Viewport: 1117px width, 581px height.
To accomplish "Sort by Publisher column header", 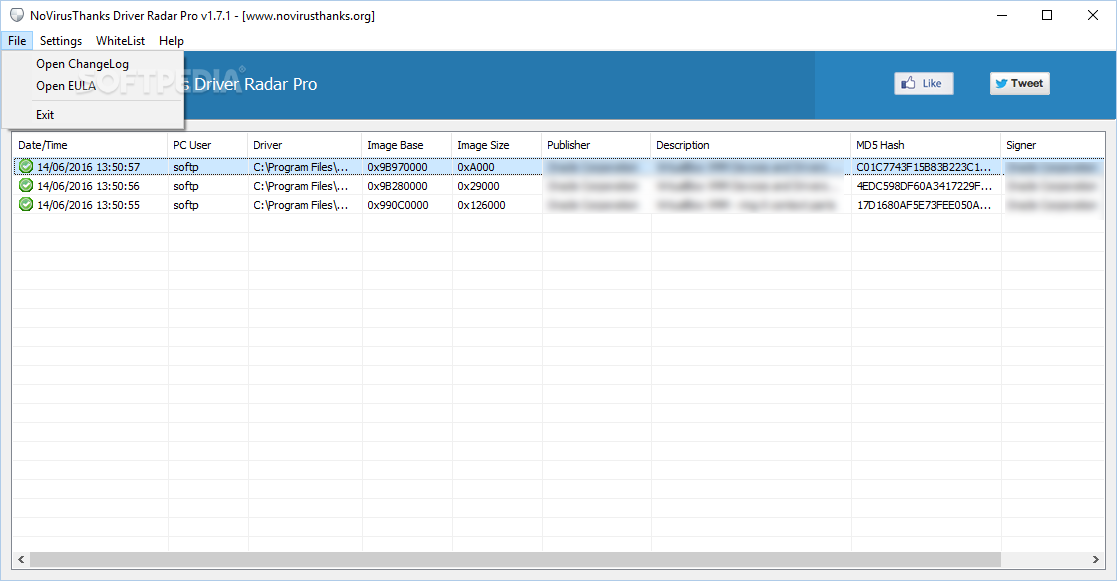I will tap(596, 145).
